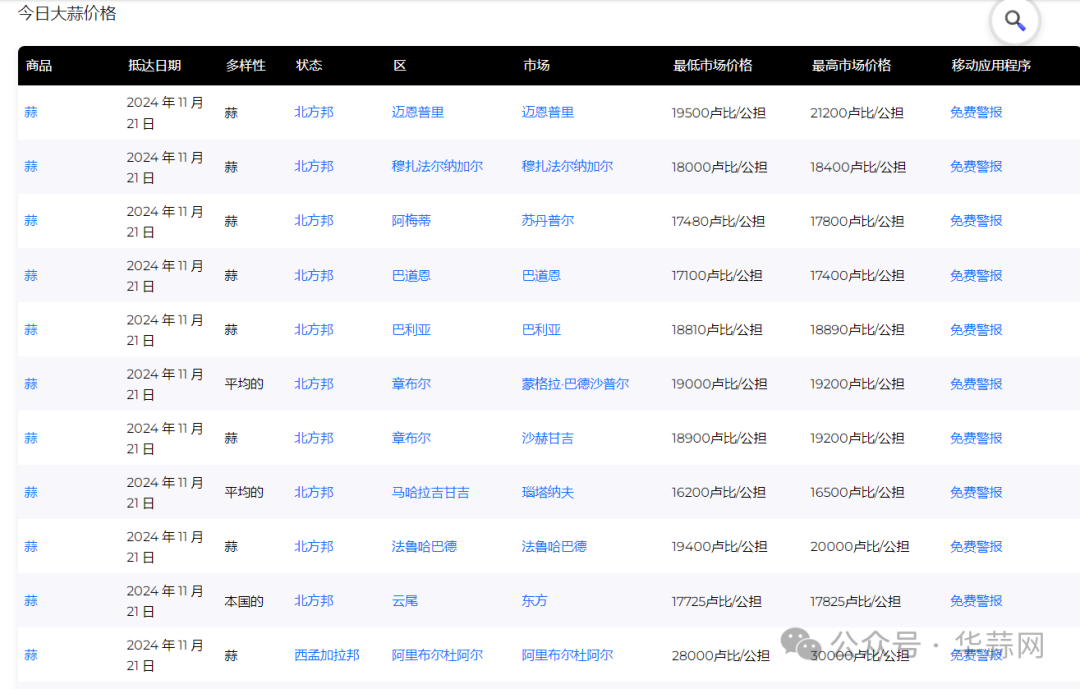
Task: Open the 阿梅蒂 district link
Action: click(x=411, y=220)
